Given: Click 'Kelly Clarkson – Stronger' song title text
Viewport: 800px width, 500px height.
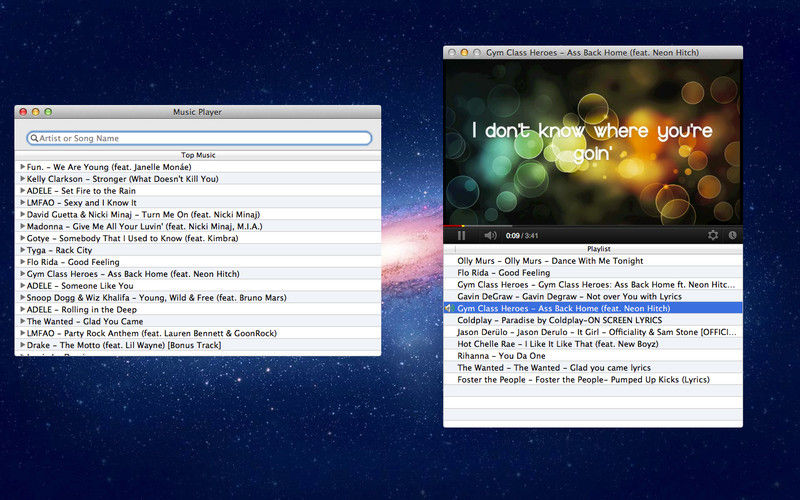Looking at the screenshot, I should pyautogui.click(x=122, y=179).
